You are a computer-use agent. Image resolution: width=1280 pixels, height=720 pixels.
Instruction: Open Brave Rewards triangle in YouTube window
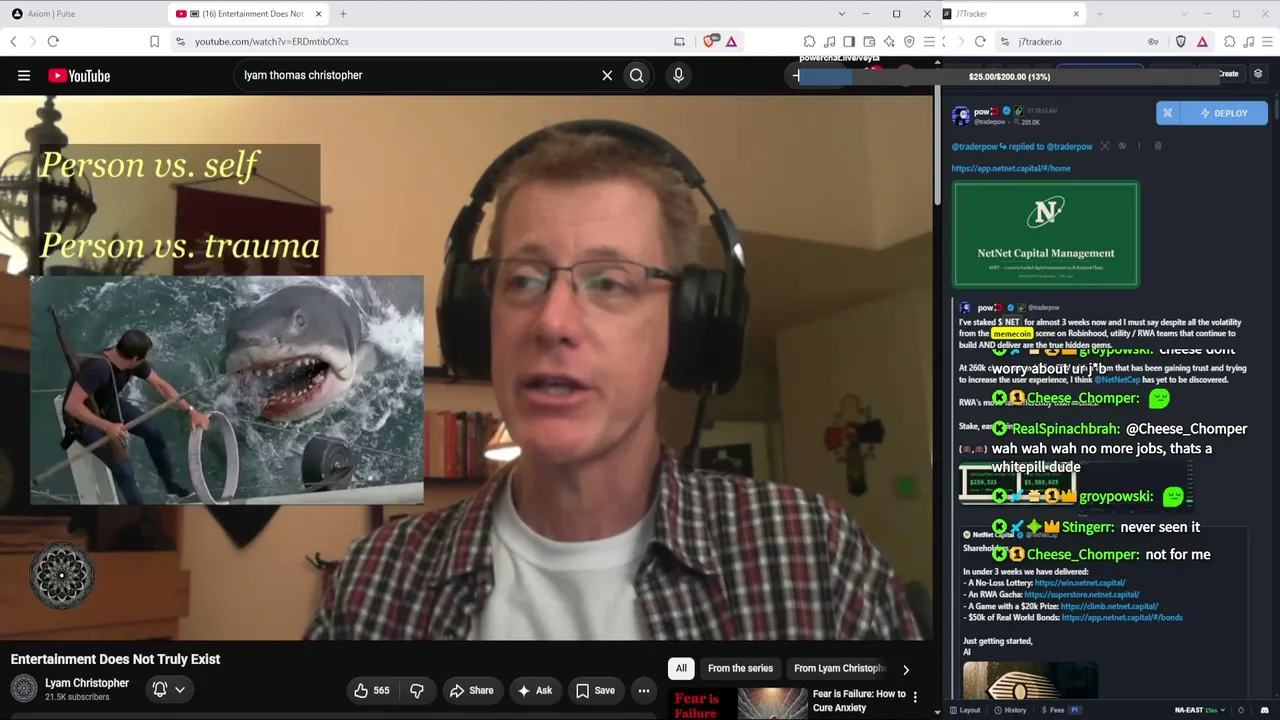coord(732,41)
